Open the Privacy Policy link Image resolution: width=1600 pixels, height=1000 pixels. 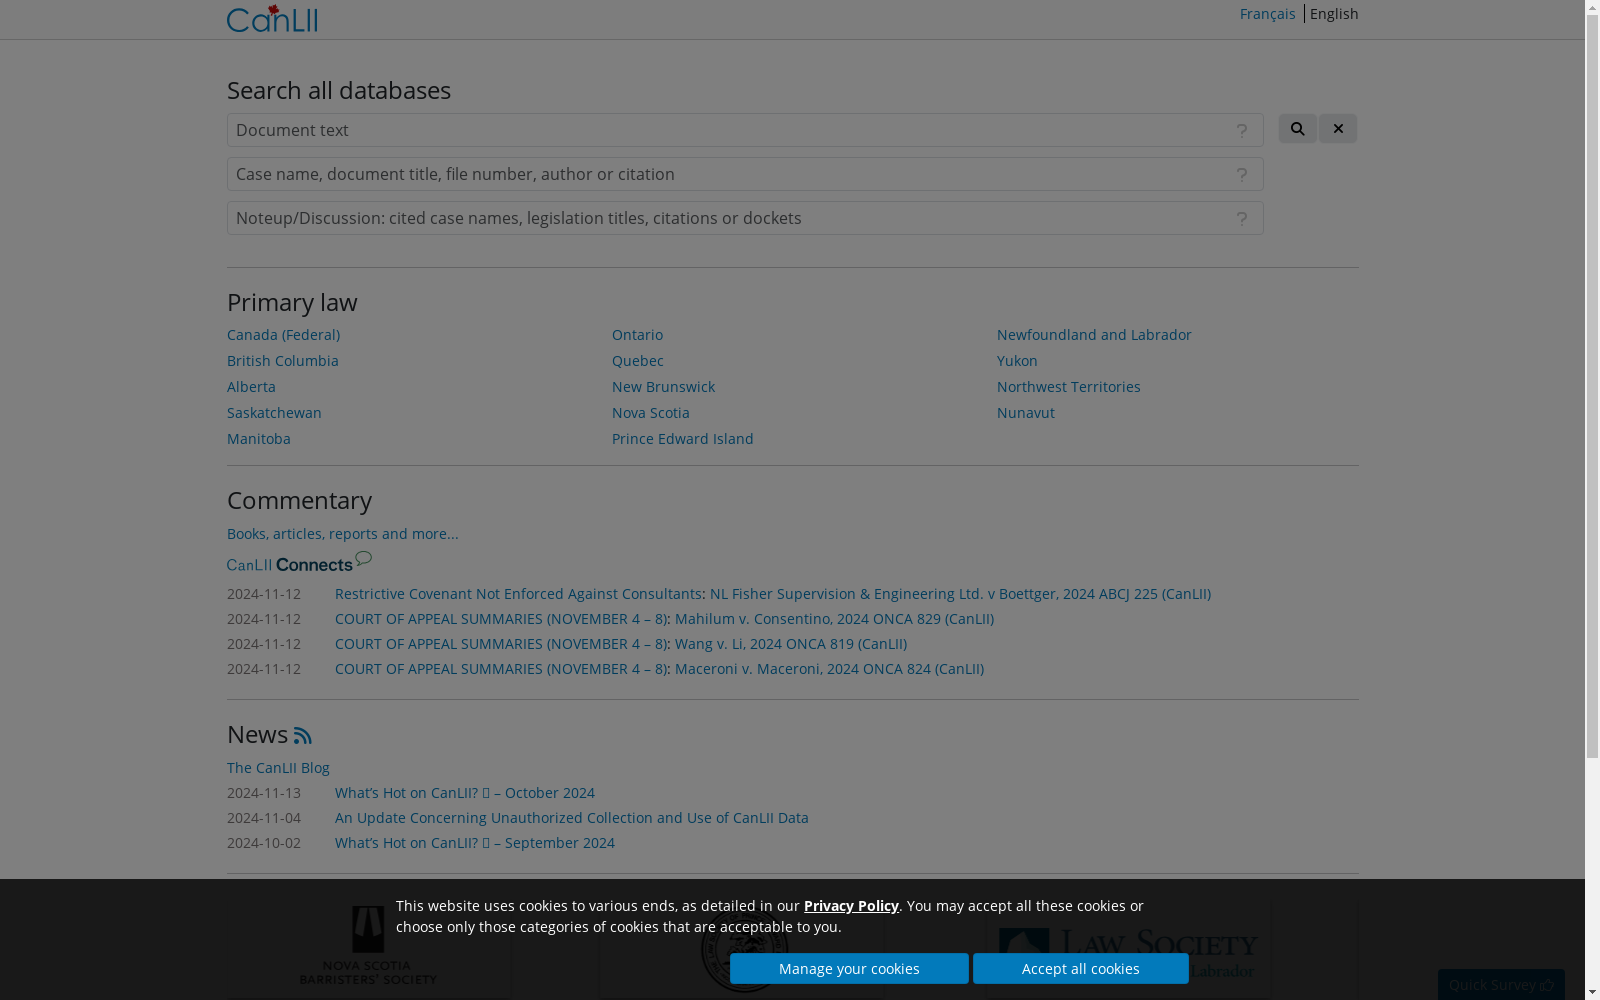click(x=851, y=906)
